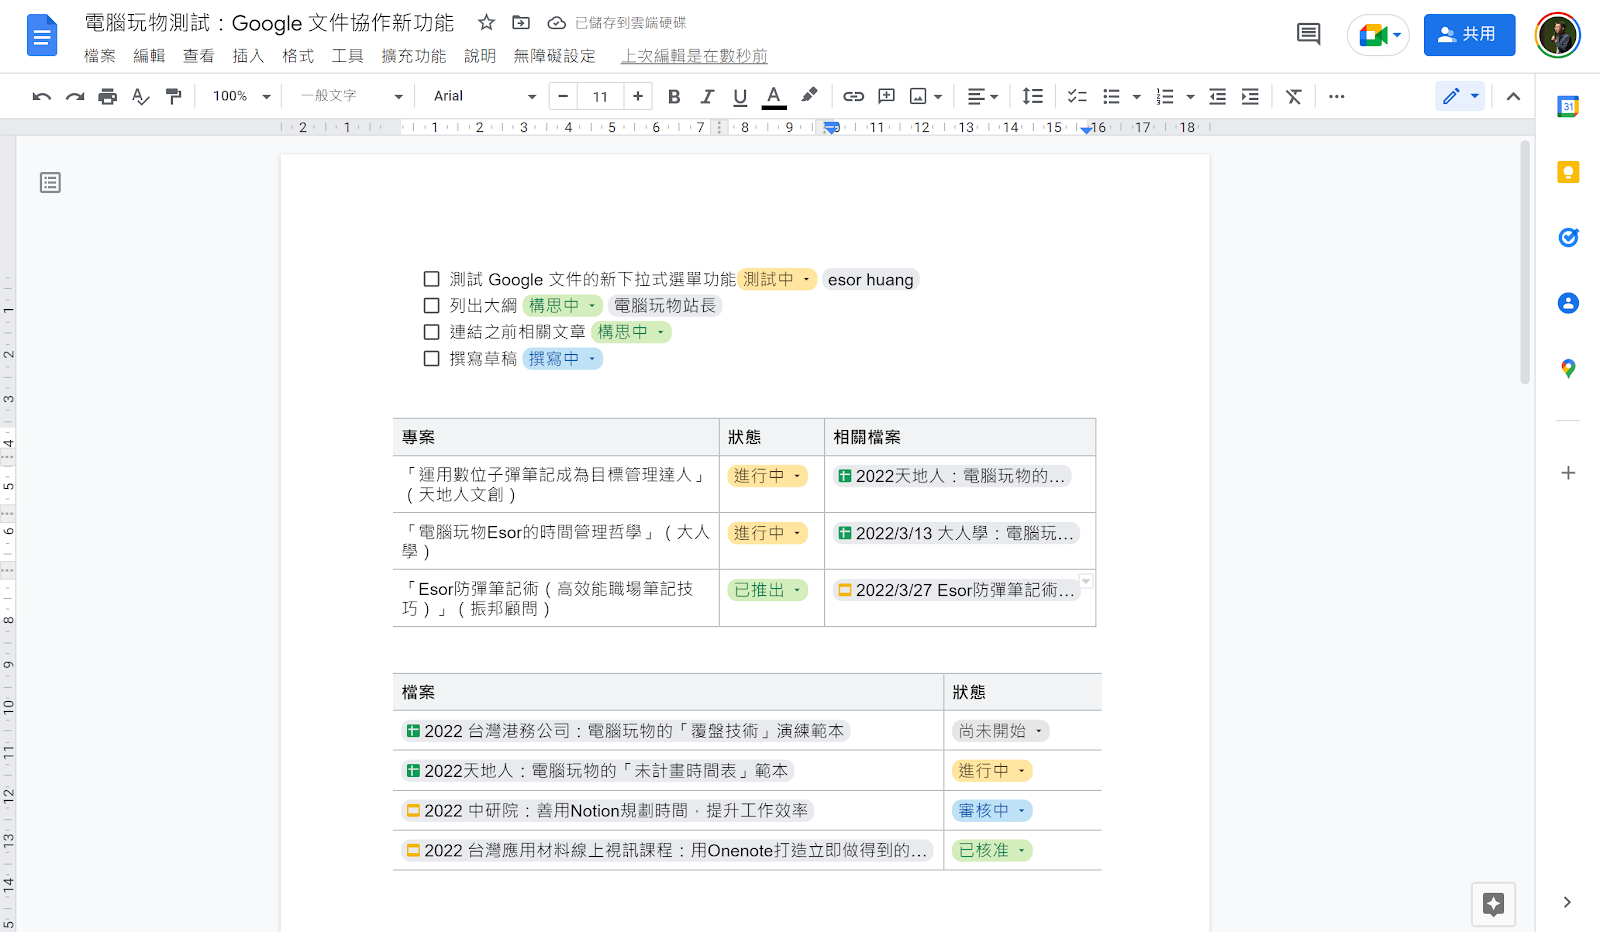Open the 工具 menu
Screen dimensions: 1600x932
(348, 56)
